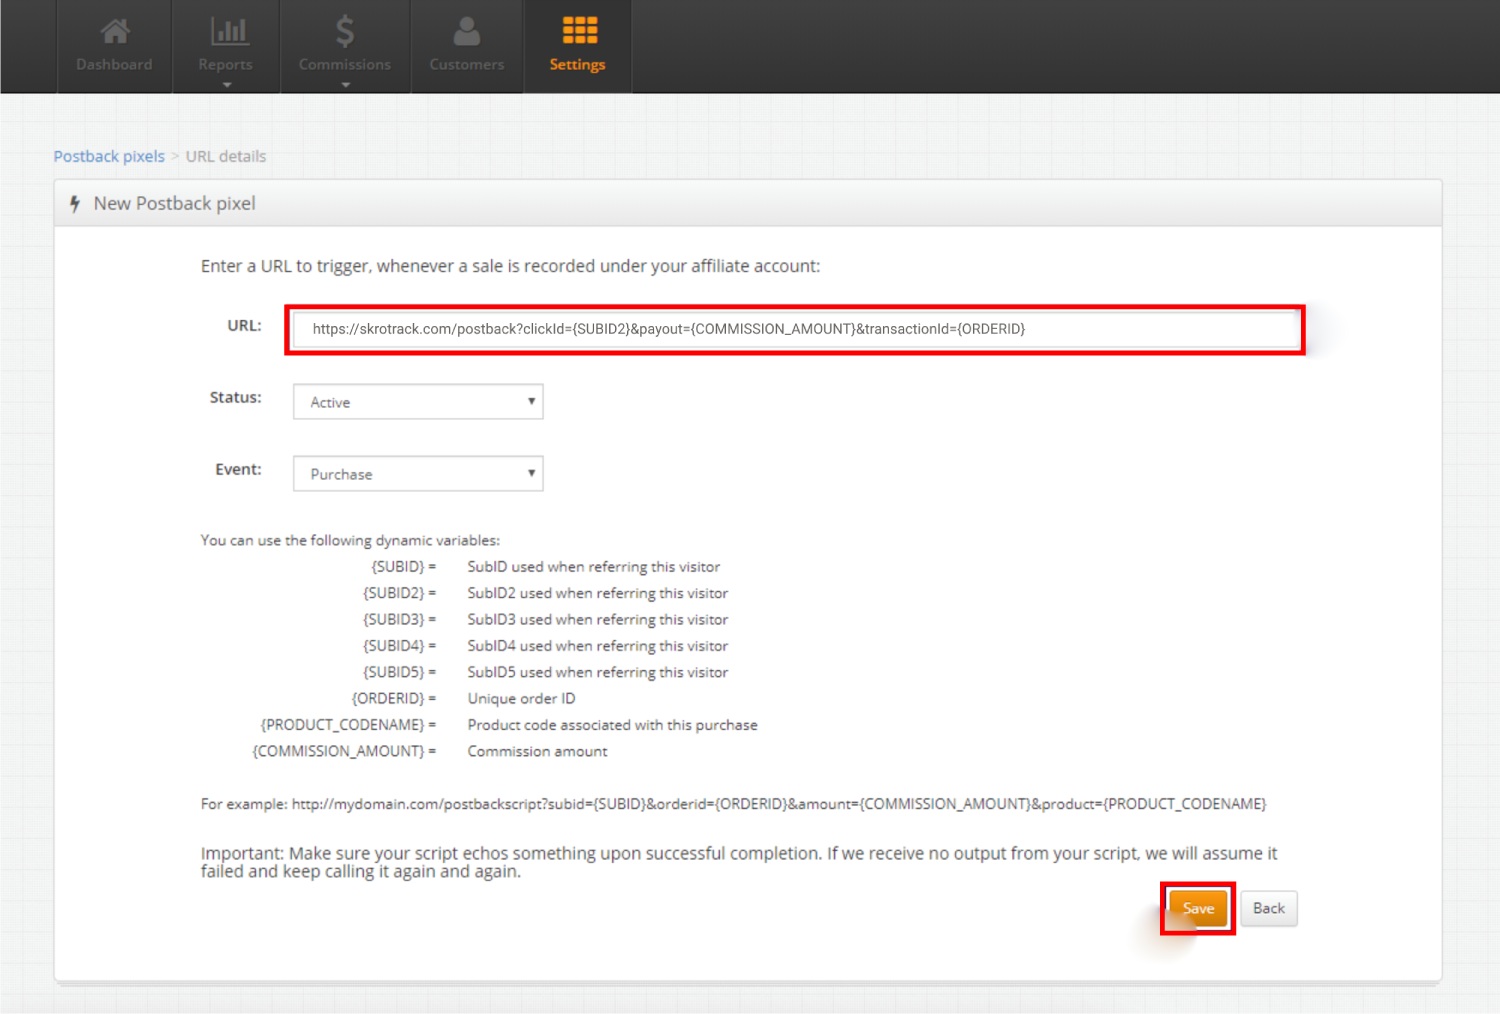Click the {SUBID} = variable text
Image resolution: width=1500 pixels, height=1014 pixels.
click(404, 567)
